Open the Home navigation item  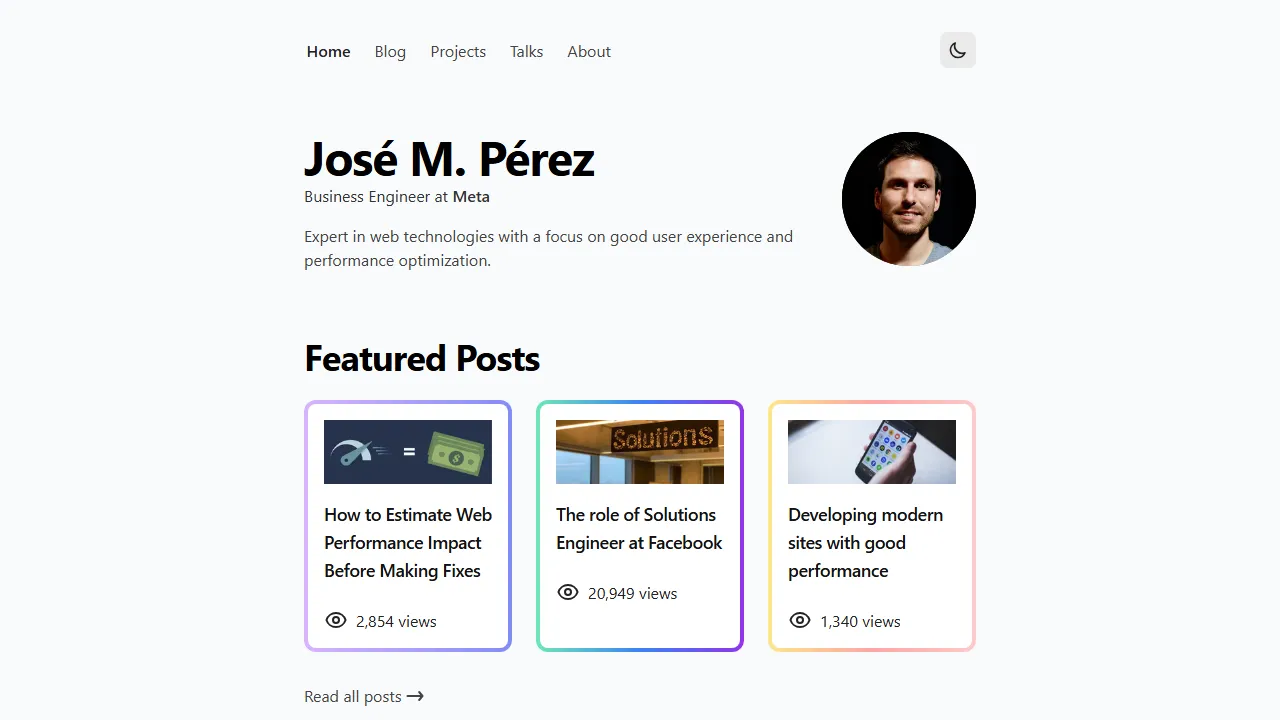click(328, 51)
